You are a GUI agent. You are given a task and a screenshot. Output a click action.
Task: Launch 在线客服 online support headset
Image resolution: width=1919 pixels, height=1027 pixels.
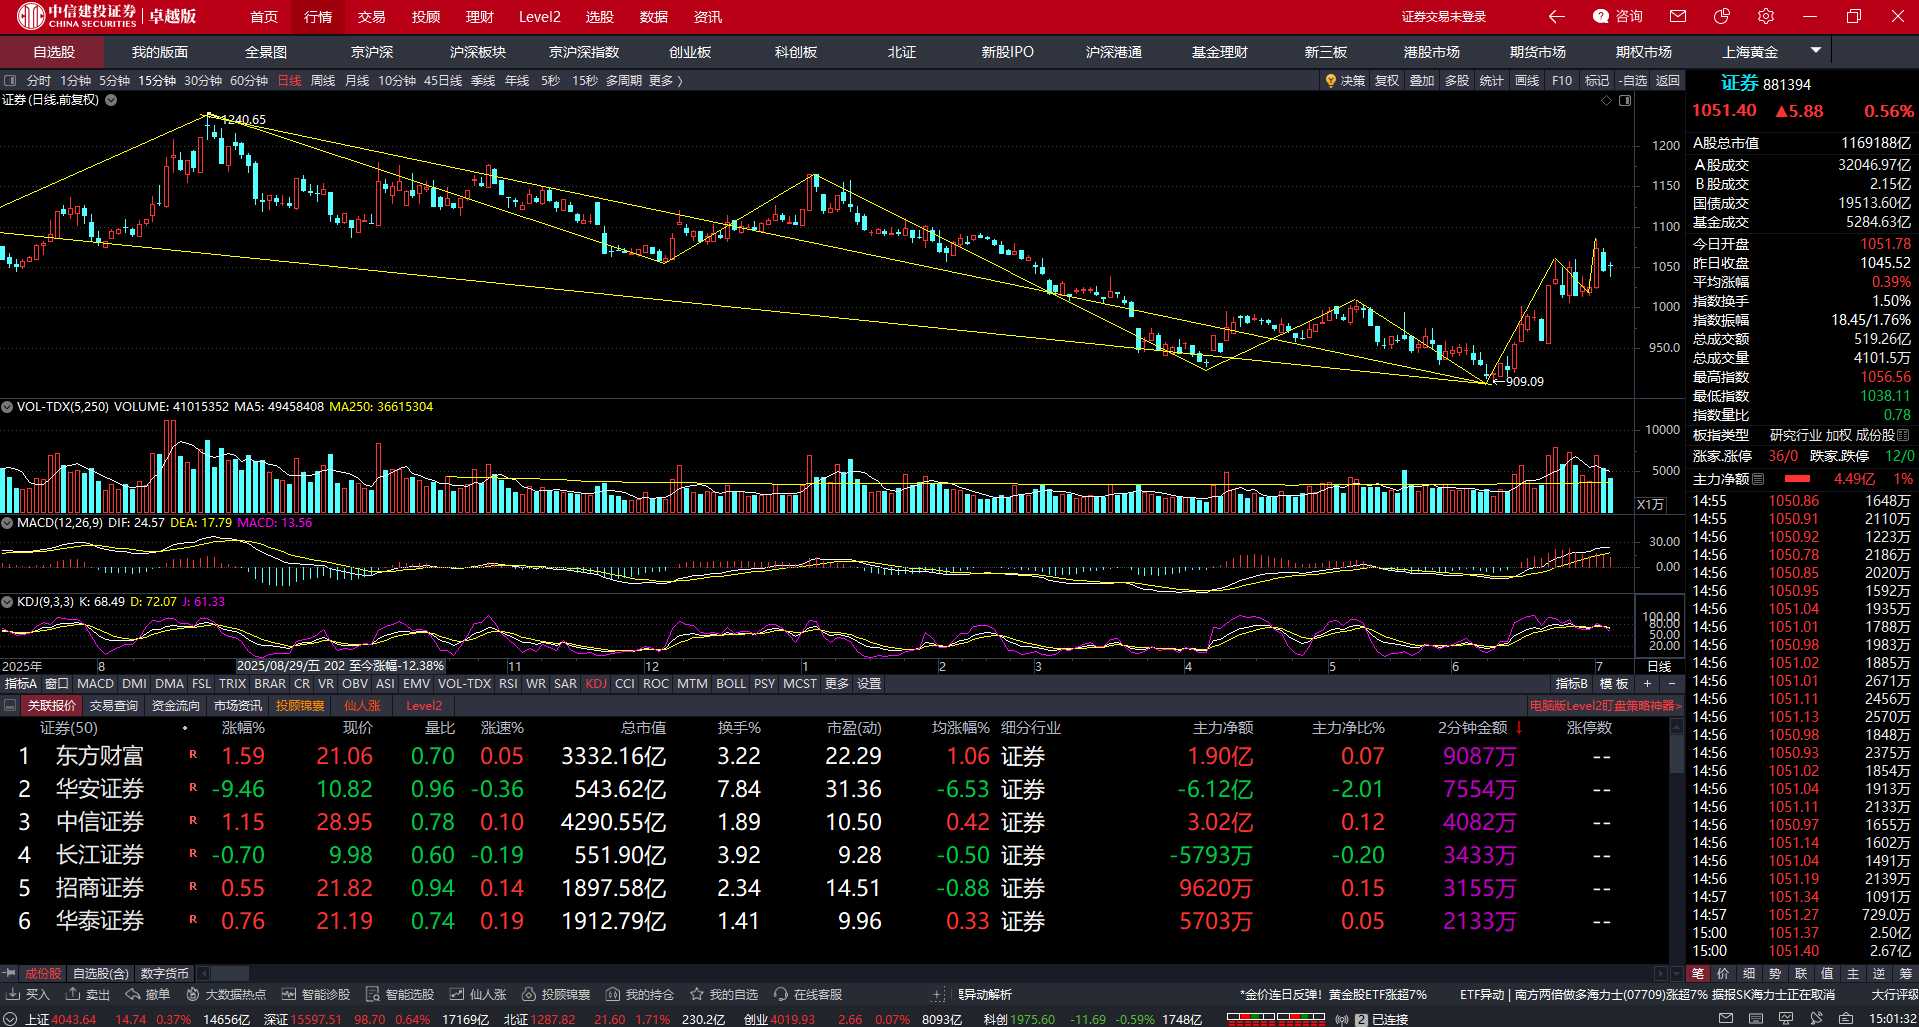[x=808, y=994]
